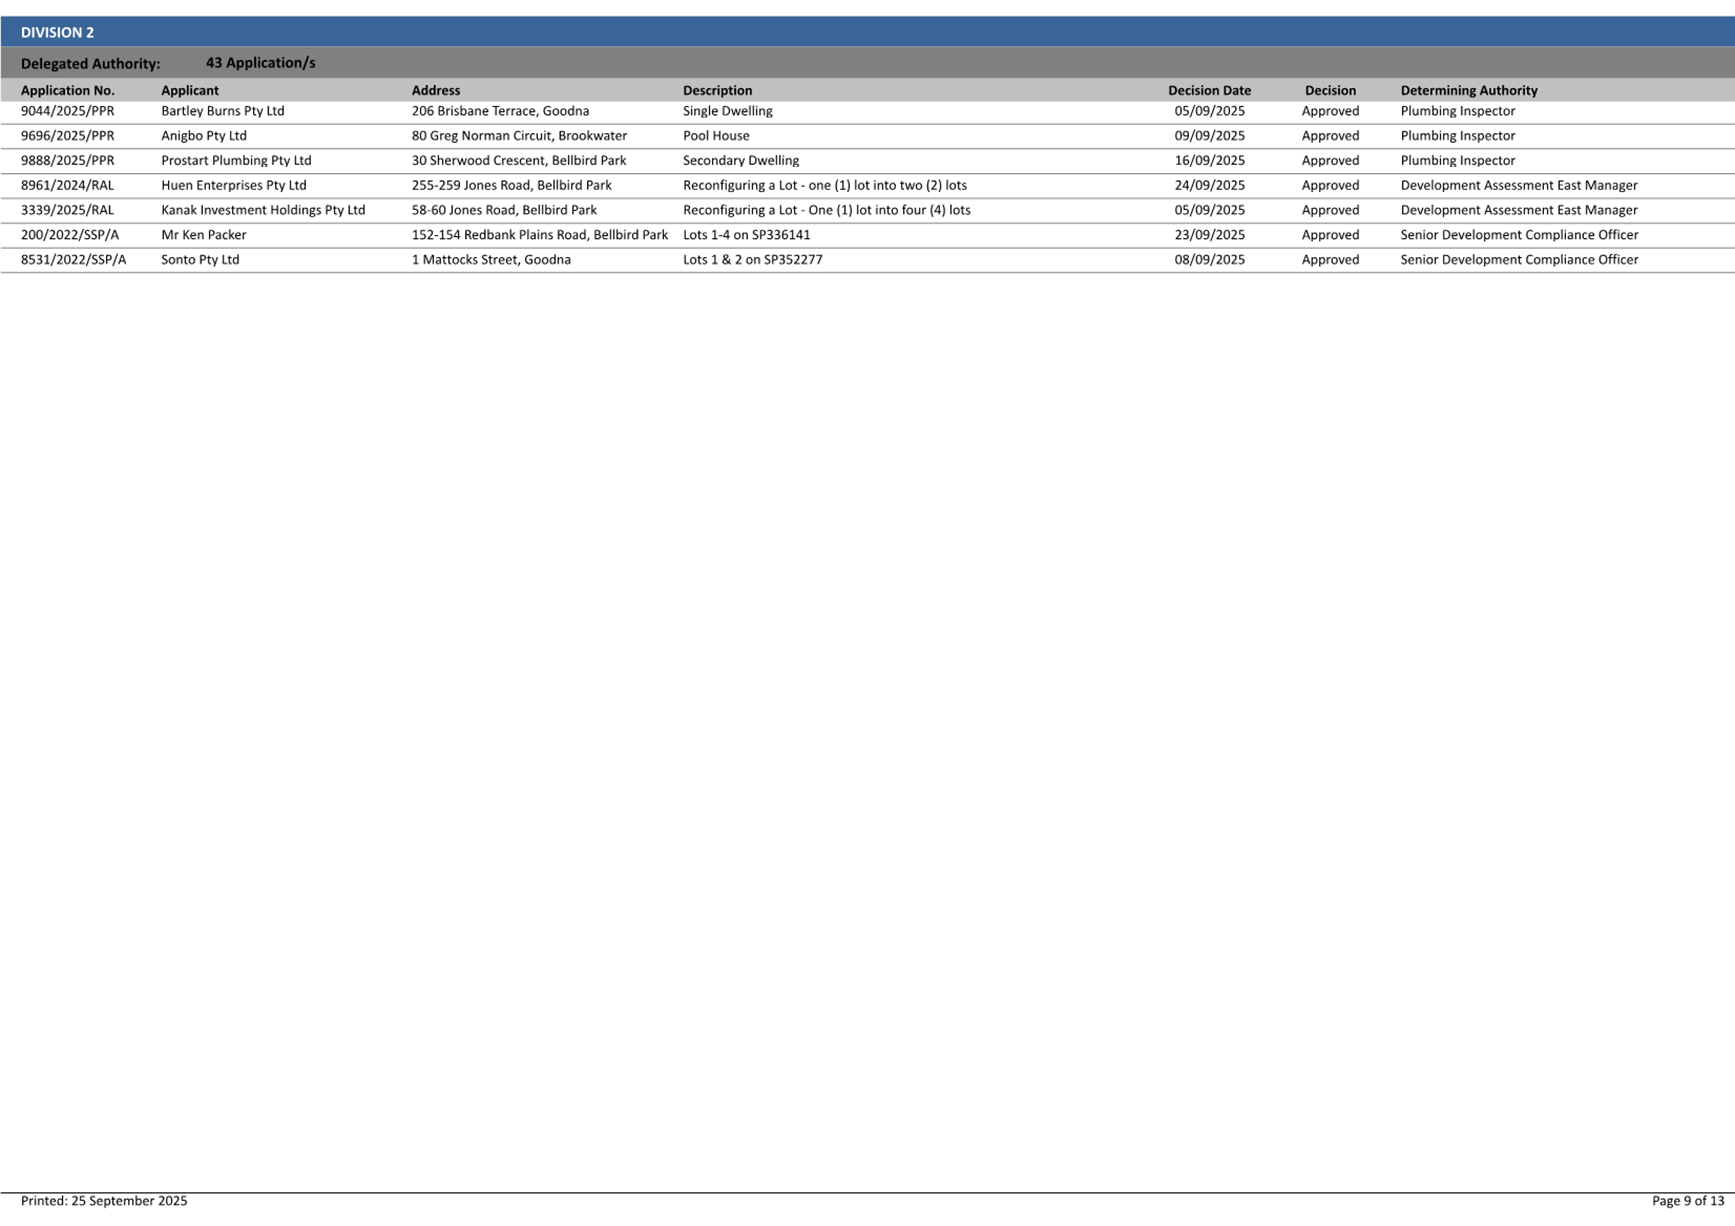The image size is (1735, 1226).
Task: Click Approved in the Anigbo Pty Ltd row
Action: coord(1330,136)
